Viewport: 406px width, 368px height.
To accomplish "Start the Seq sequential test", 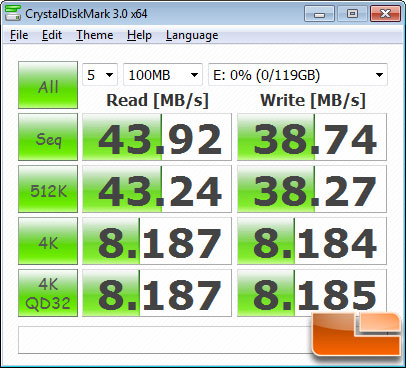I will (48, 137).
